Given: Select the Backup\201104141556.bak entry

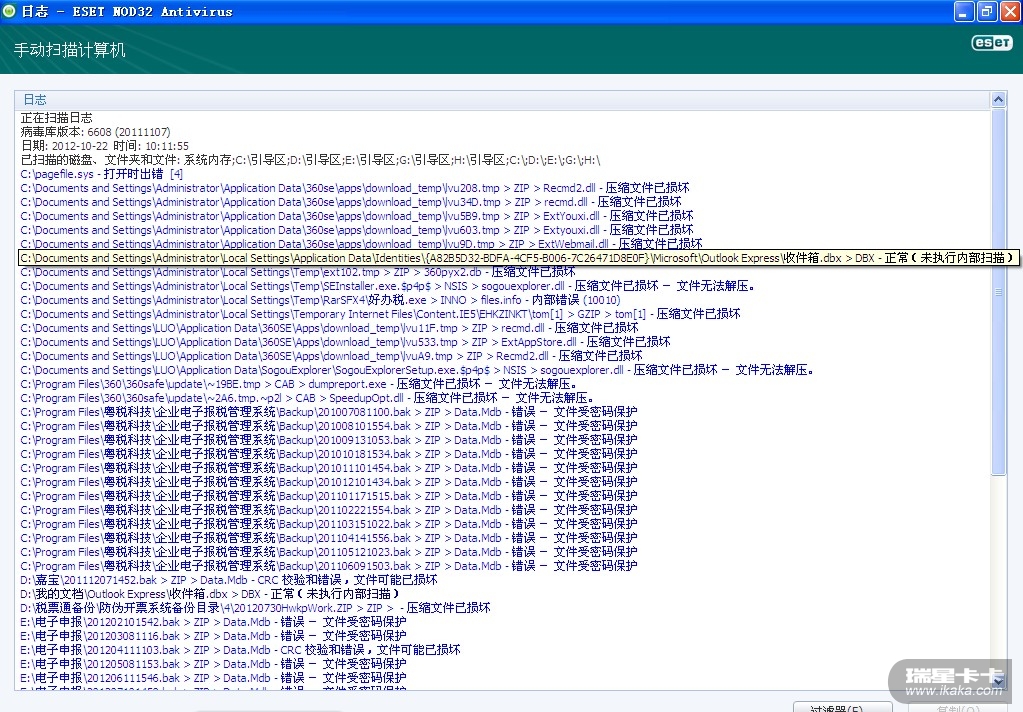Looking at the screenshot, I should 328,538.
